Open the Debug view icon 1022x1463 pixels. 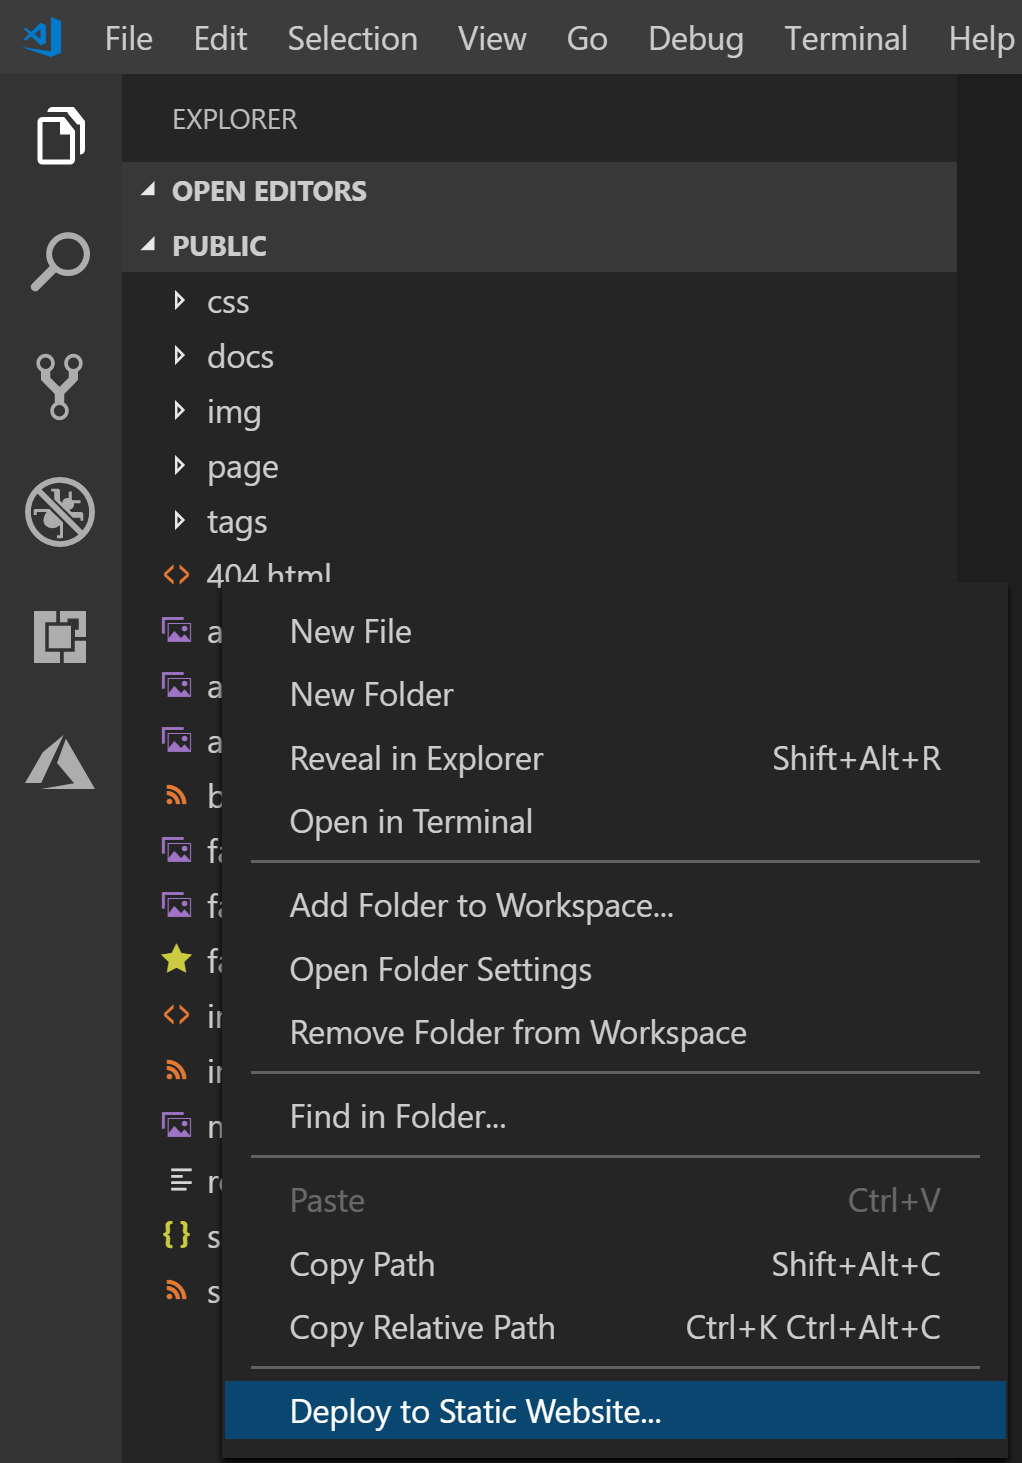click(x=60, y=512)
